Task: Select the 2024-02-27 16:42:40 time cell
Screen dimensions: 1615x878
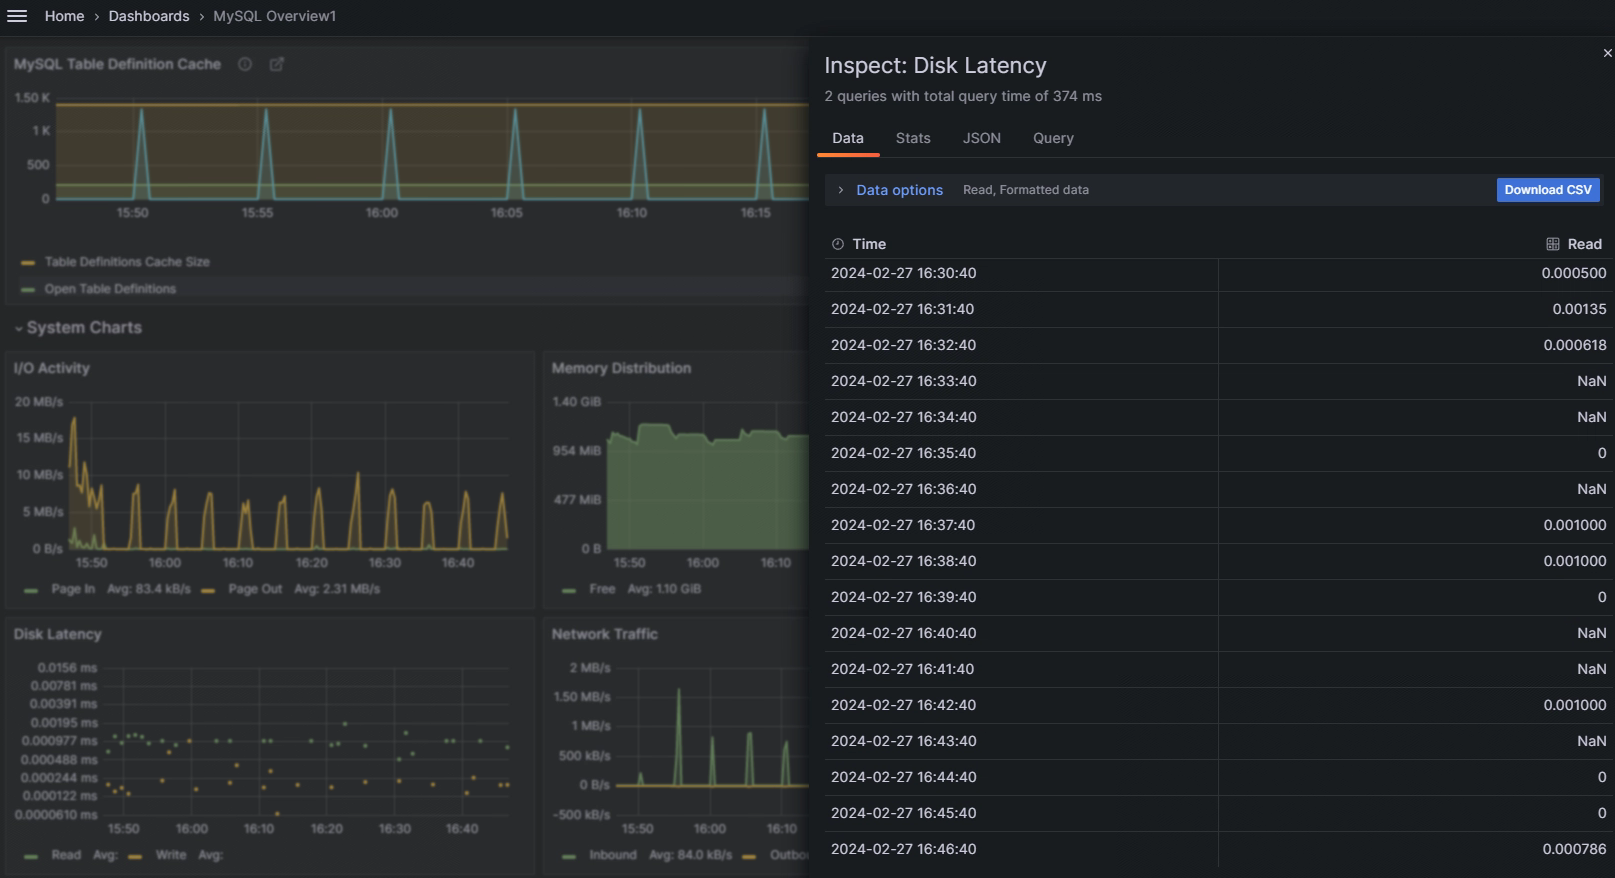Action: [1021, 705]
